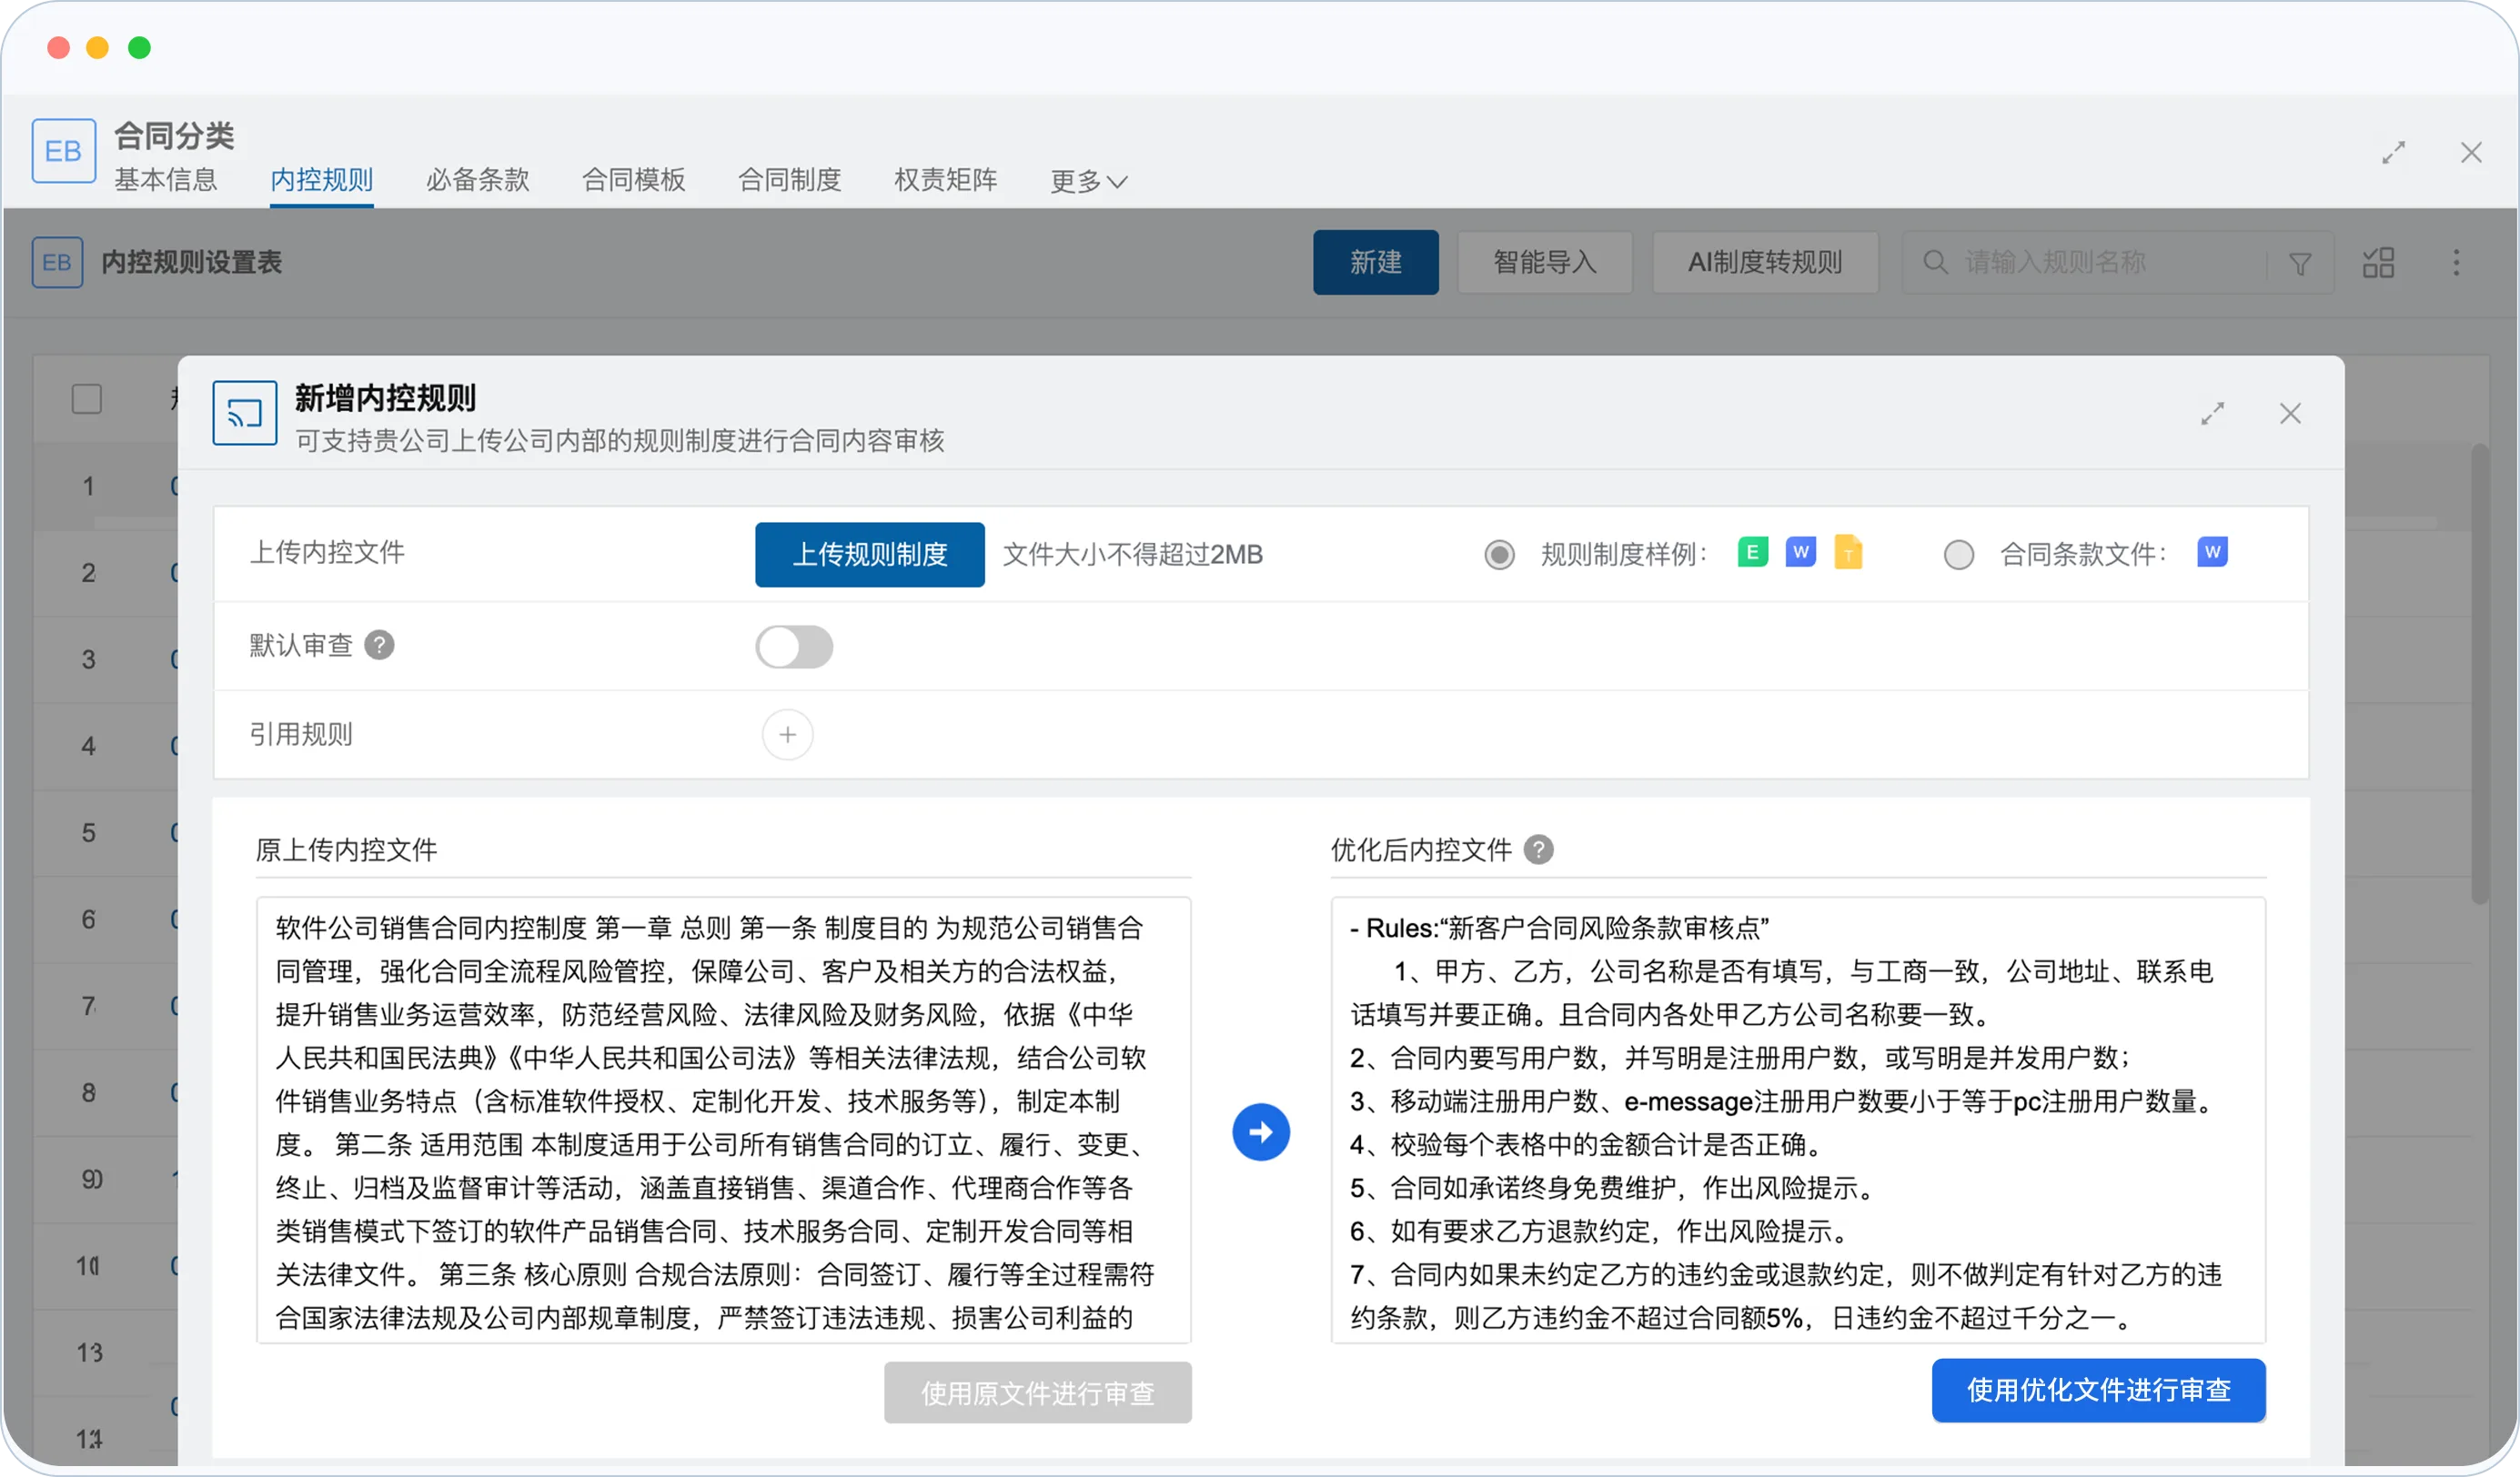Select the 合同制度 tab
Viewport: 2520px width, 1477px height.
point(790,180)
